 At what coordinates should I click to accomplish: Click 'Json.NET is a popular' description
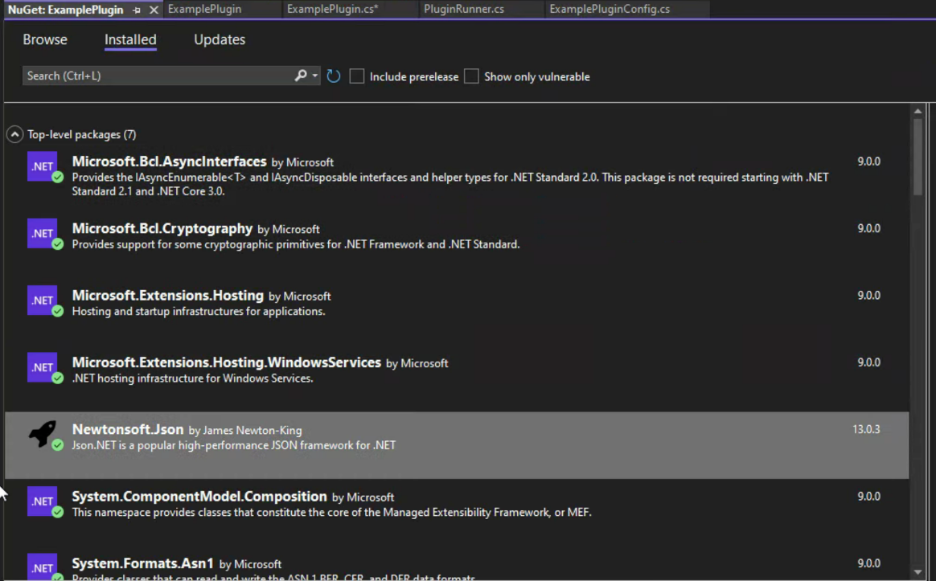click(x=233, y=445)
